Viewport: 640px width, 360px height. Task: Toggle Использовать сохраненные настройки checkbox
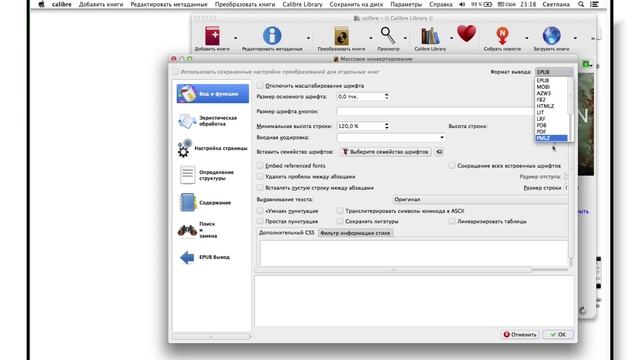pyautogui.click(x=176, y=72)
